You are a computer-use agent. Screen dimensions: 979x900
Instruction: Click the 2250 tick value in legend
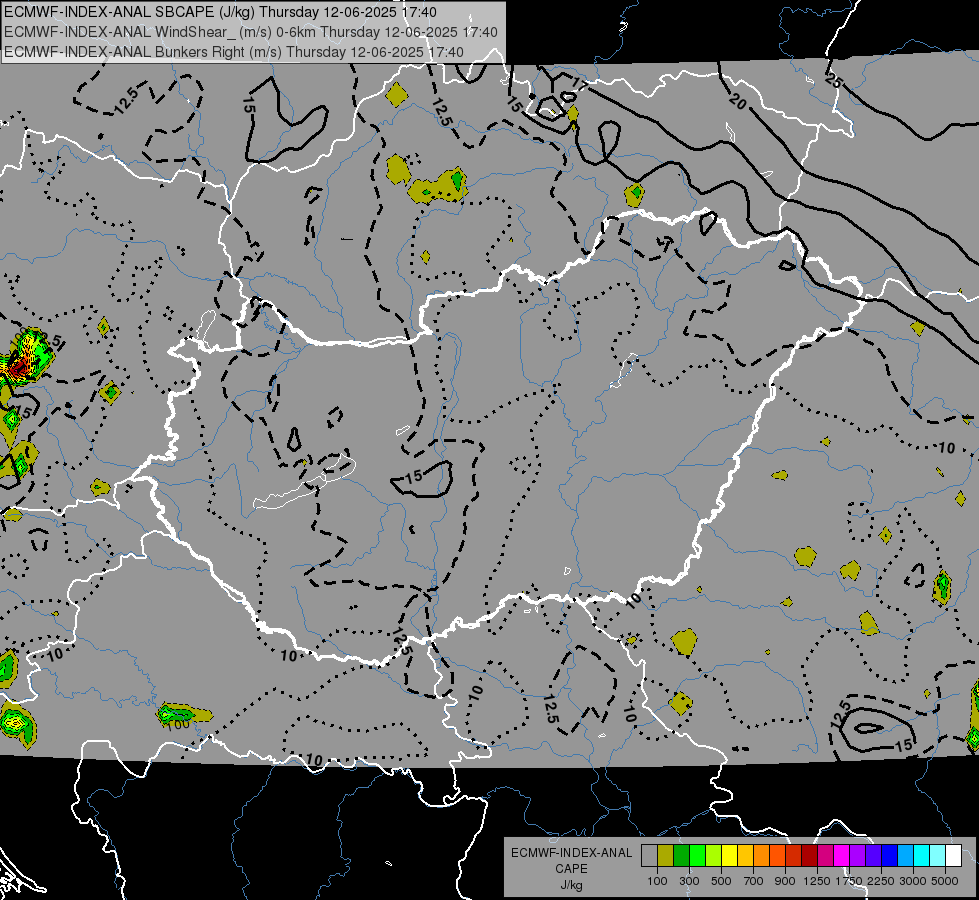[x=881, y=881]
